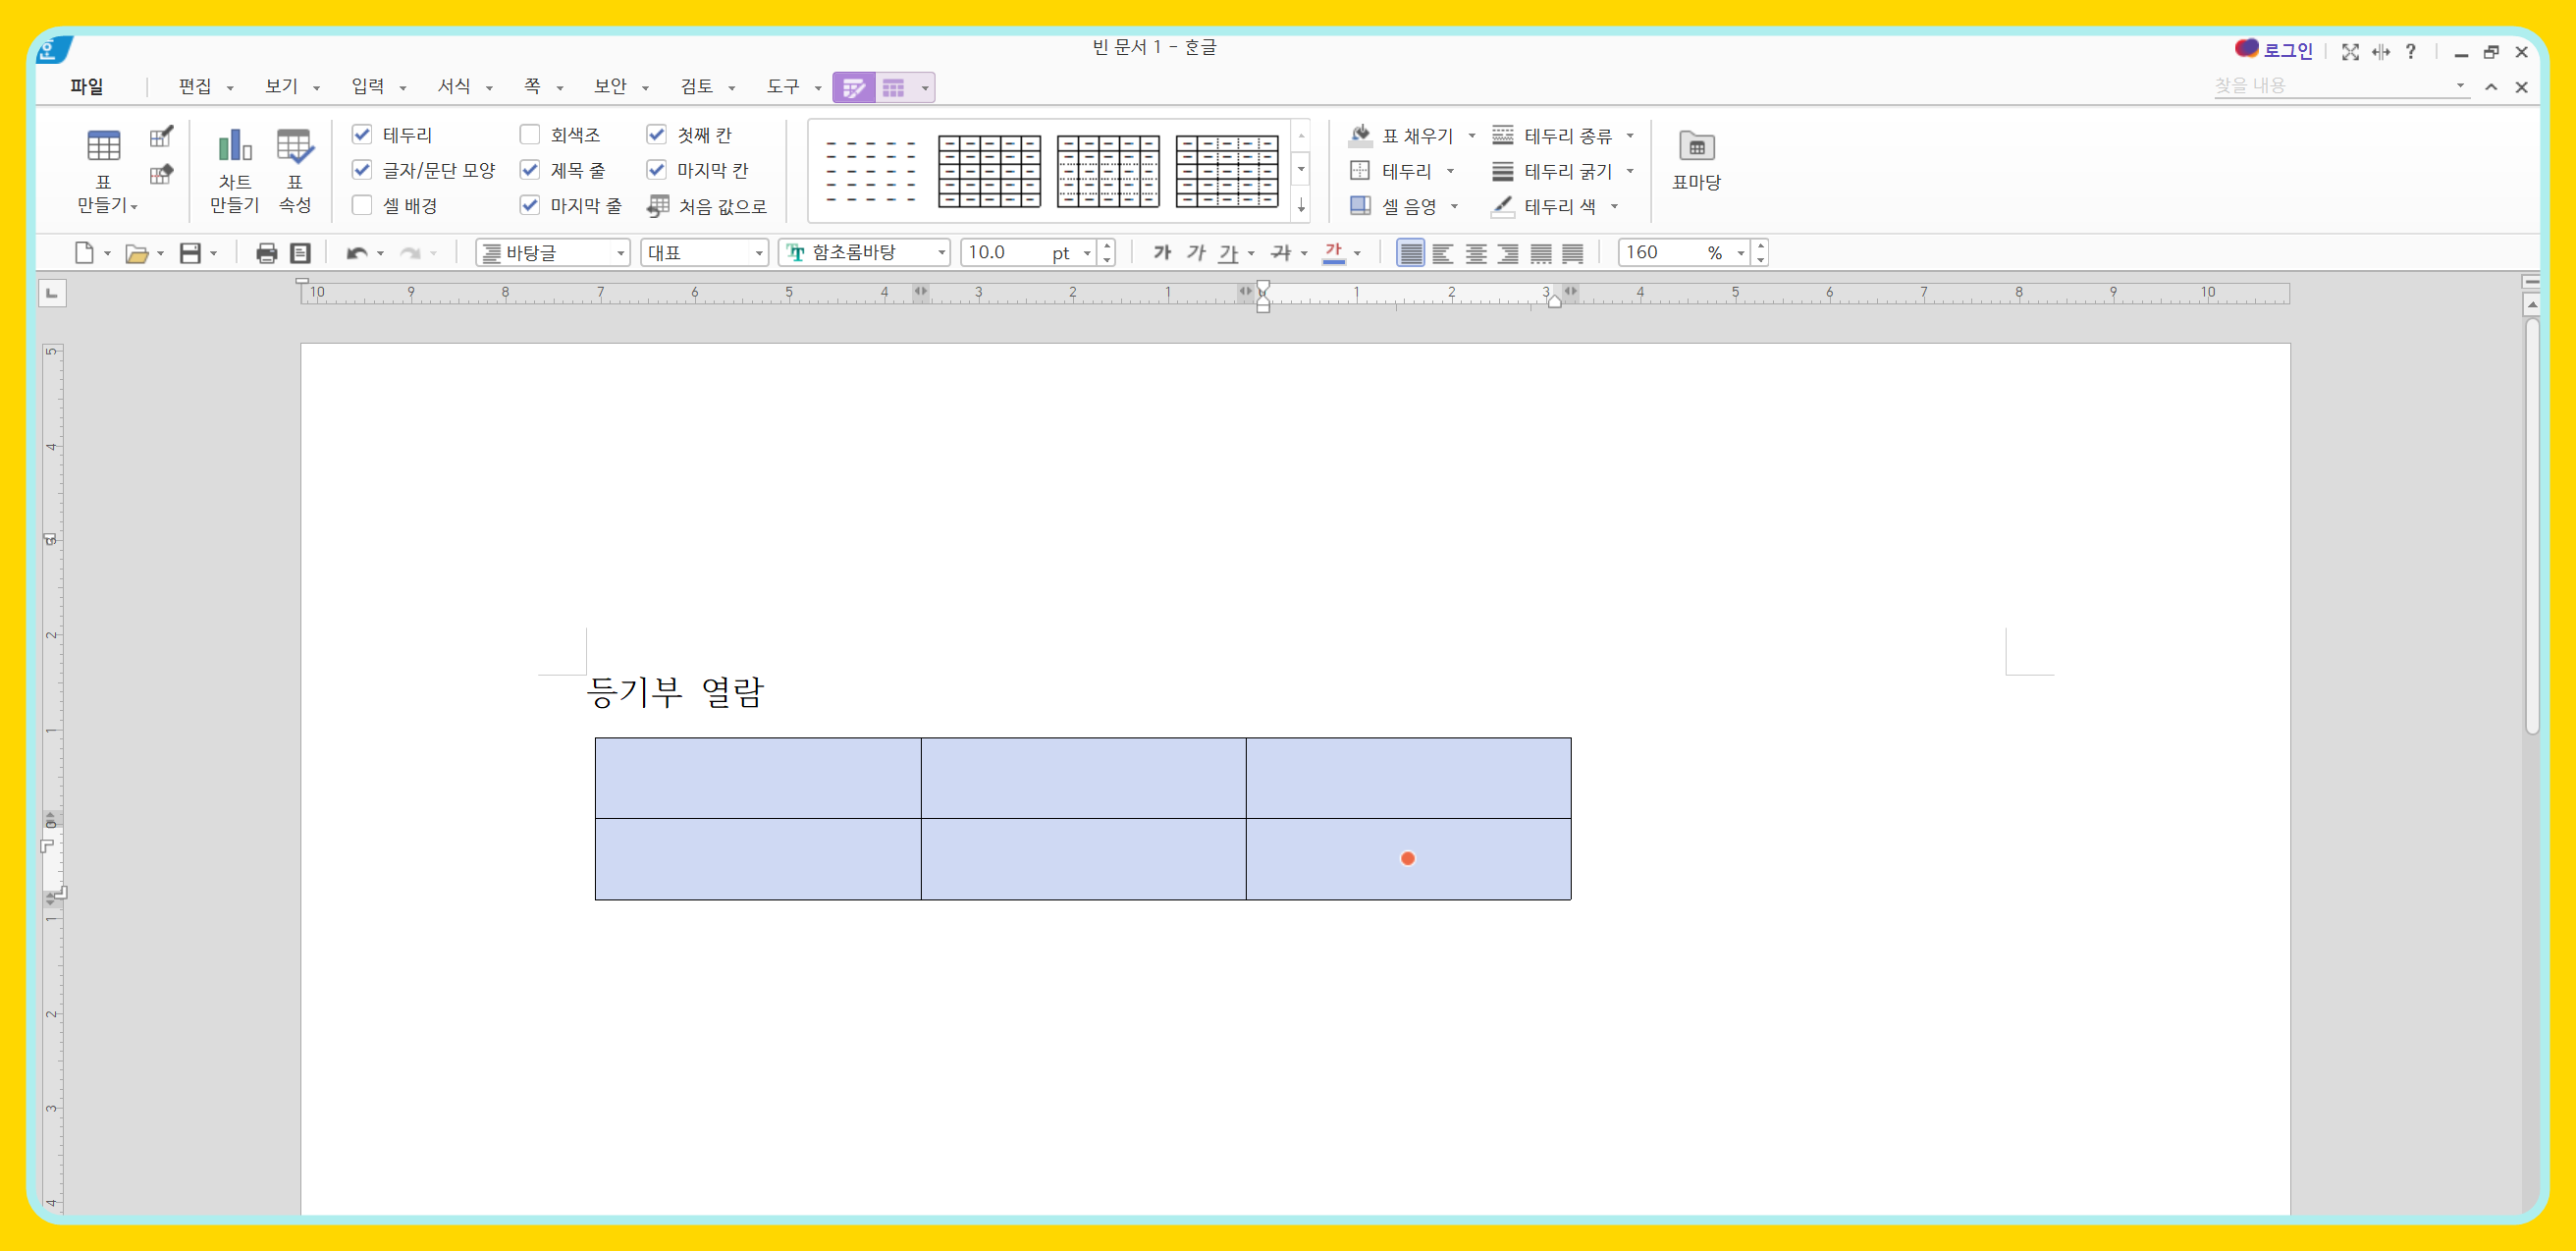This screenshot has height=1251, width=2576.
Task: Toggle the 회색조 checkbox
Action: (x=530, y=134)
